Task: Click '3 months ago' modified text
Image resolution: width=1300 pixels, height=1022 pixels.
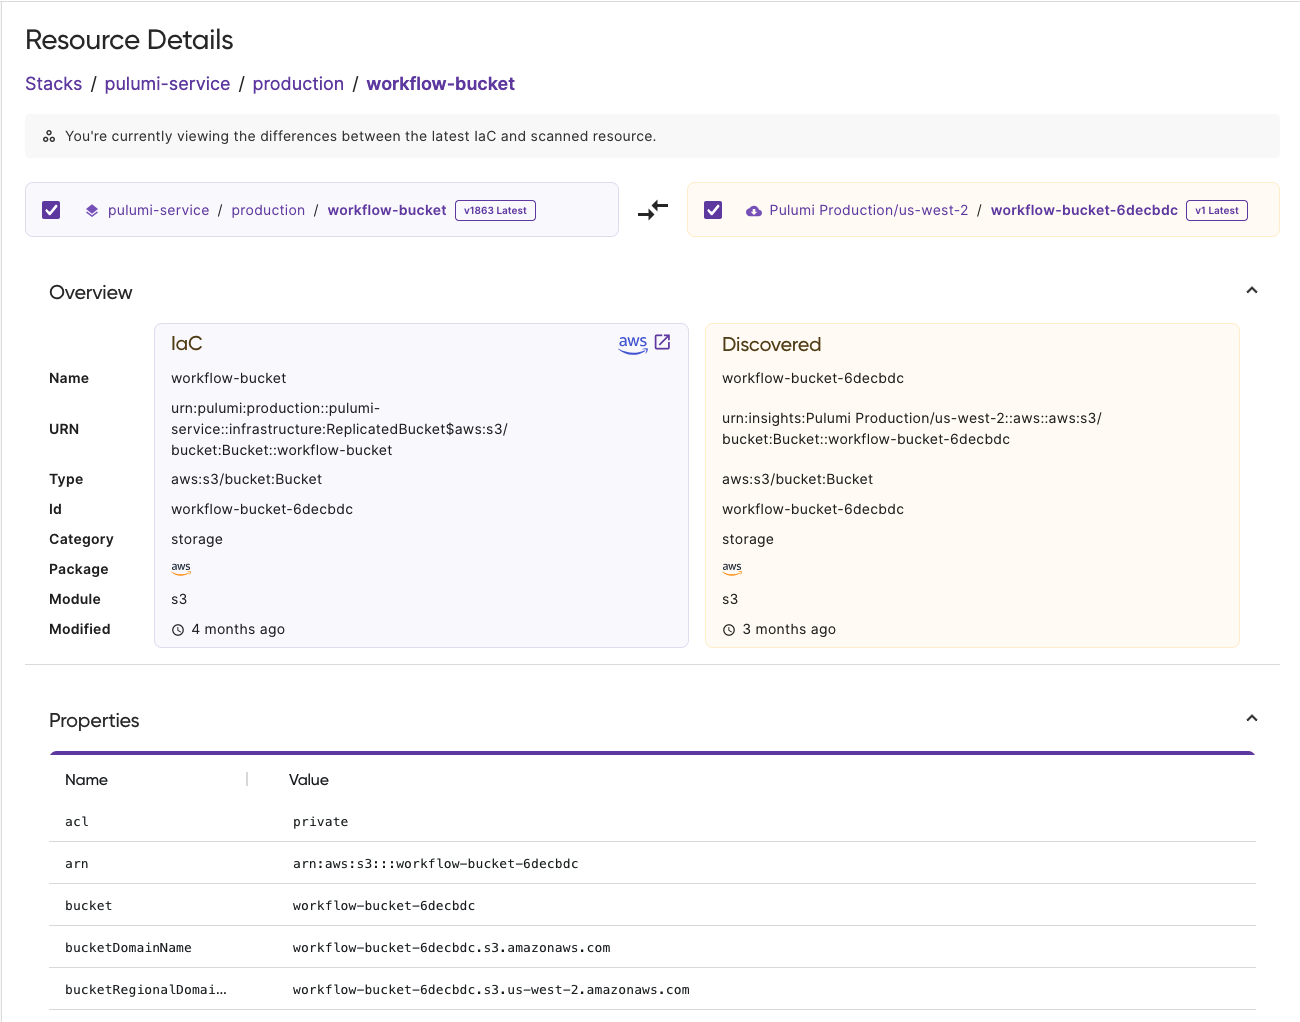Action: 789,630
